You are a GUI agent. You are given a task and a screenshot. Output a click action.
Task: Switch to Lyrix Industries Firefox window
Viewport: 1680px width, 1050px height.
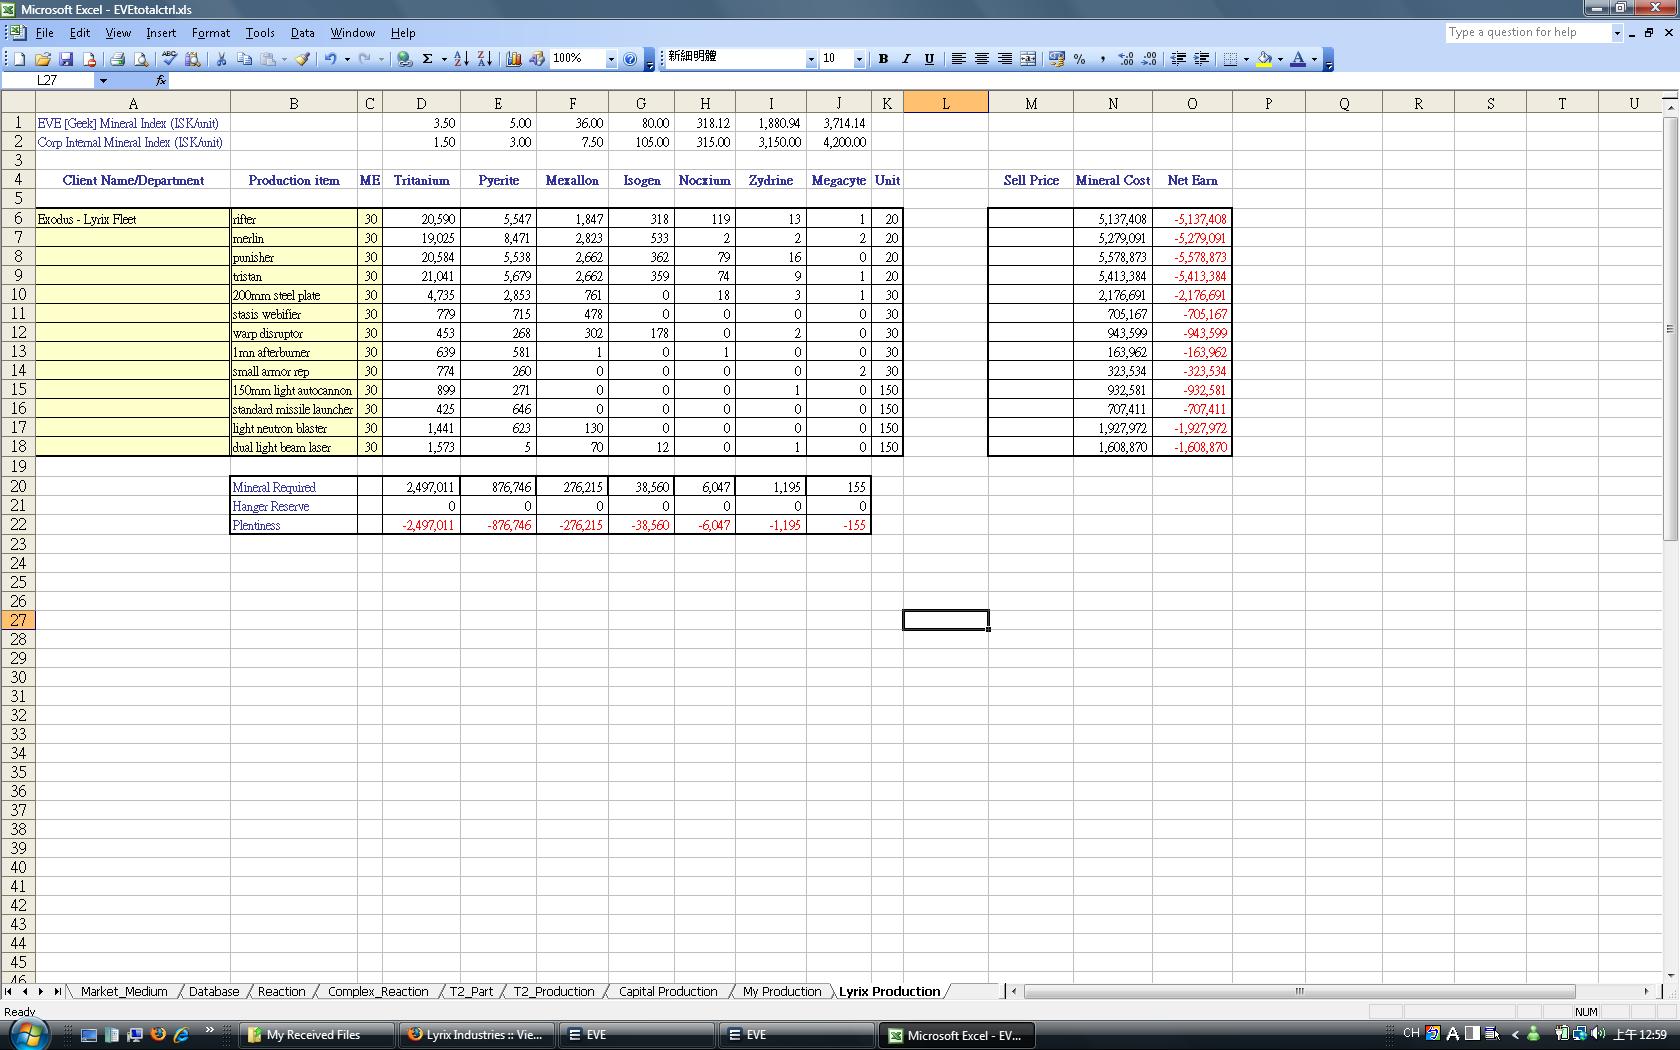pos(476,1035)
